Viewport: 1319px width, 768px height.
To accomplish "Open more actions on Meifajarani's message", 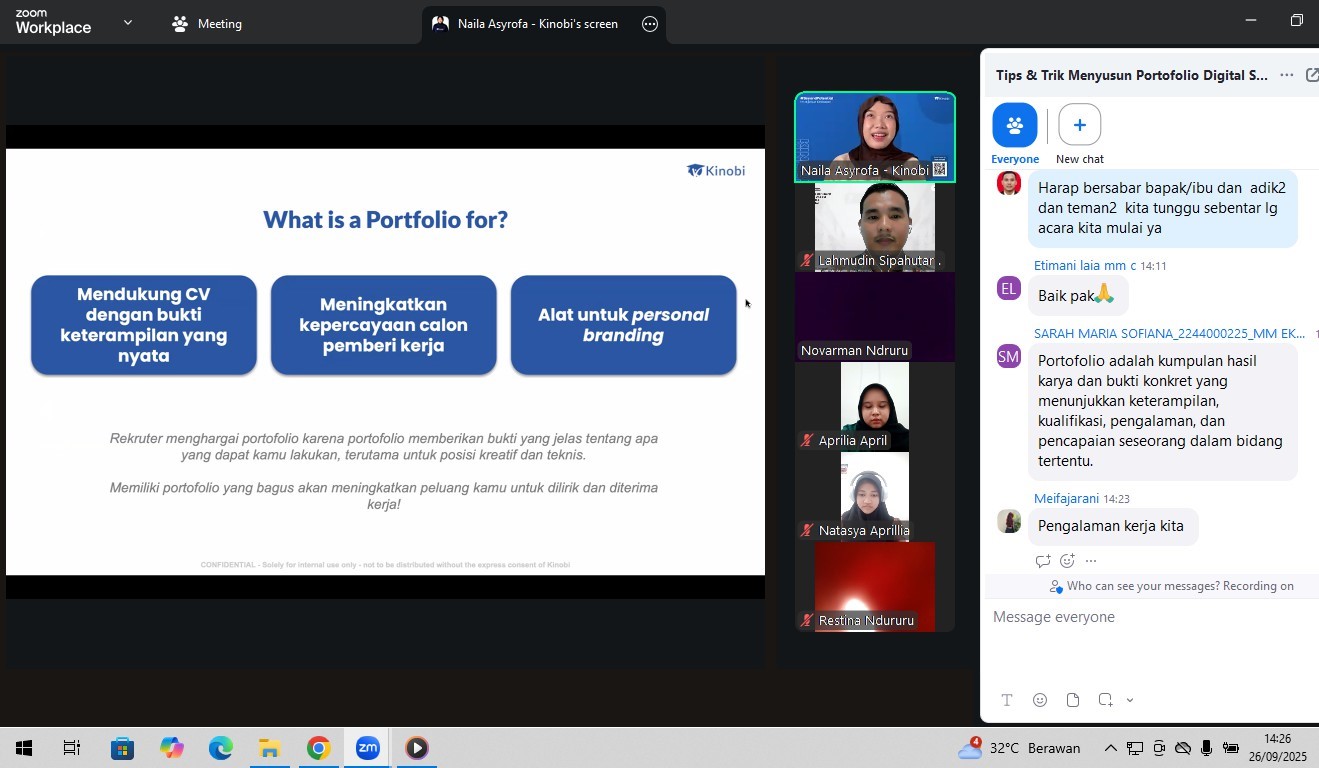I will 1091,561.
